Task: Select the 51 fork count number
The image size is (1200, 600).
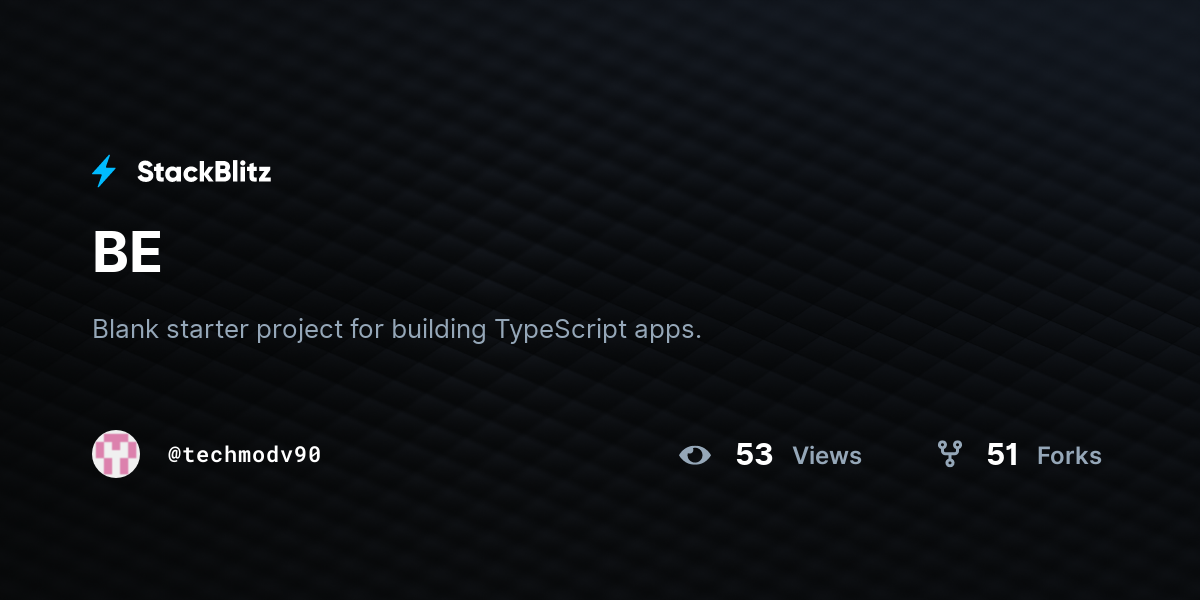Action: (1002, 455)
